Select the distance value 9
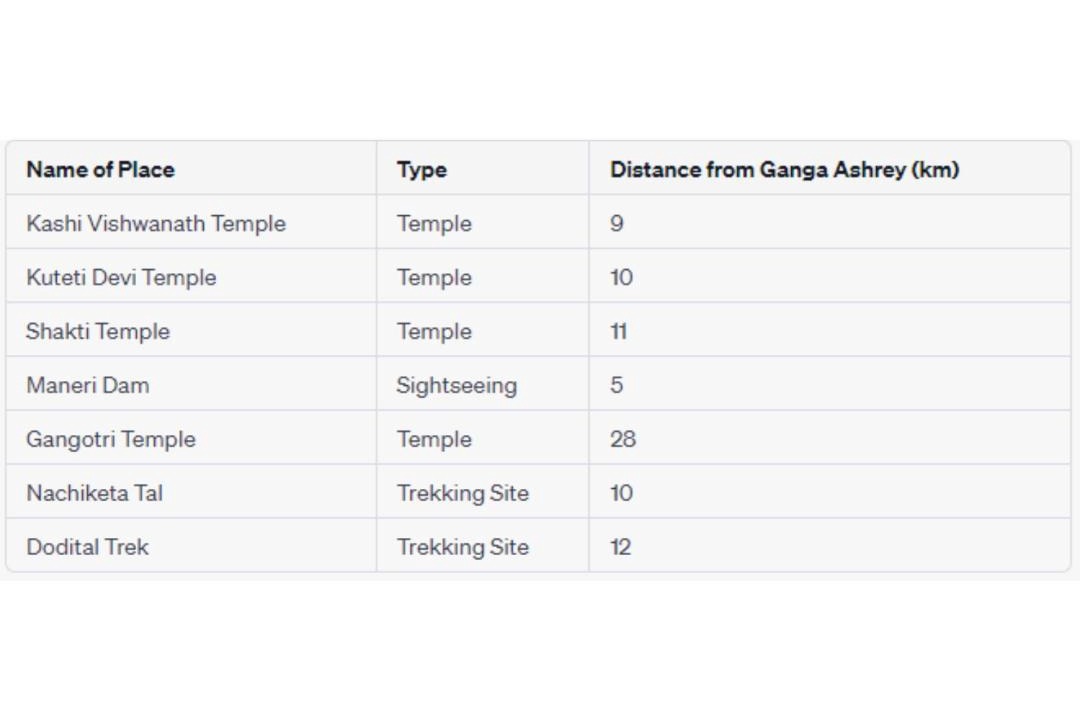This screenshot has width=1080, height=720. [x=616, y=224]
